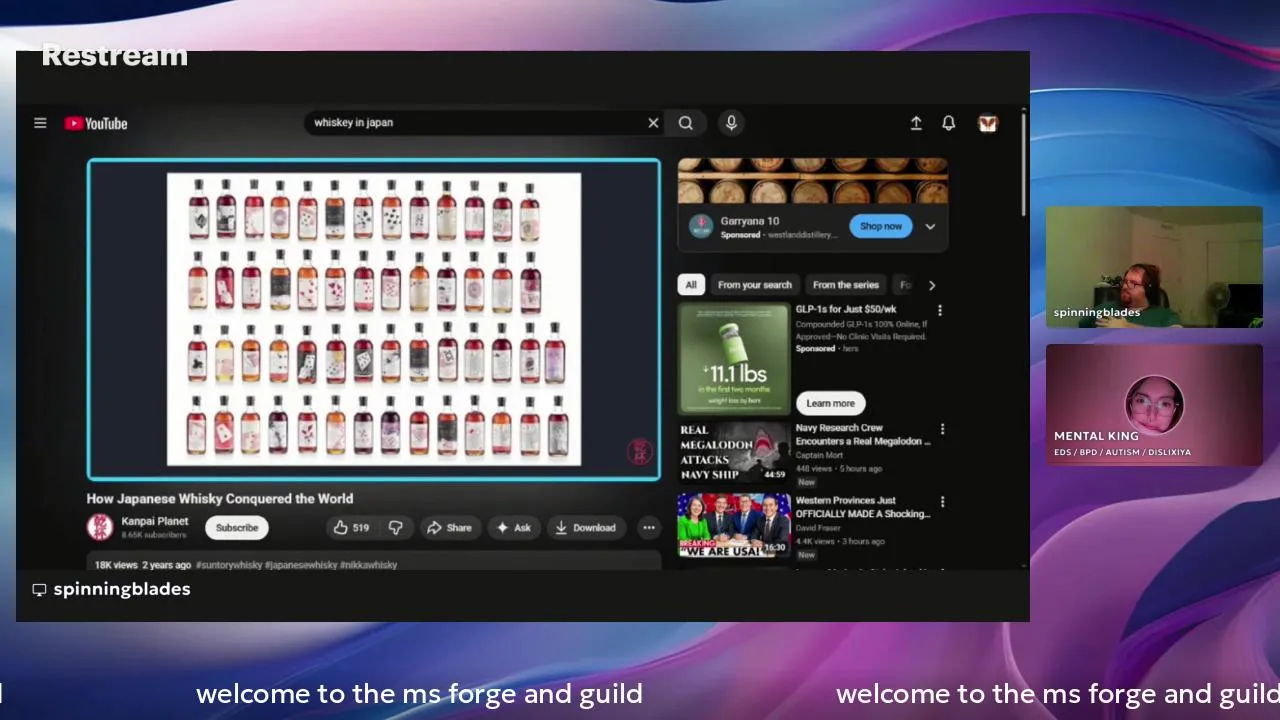Viewport: 1280px width, 720px height.
Task: Open the Garryana 10 ad logo
Action: point(700,227)
